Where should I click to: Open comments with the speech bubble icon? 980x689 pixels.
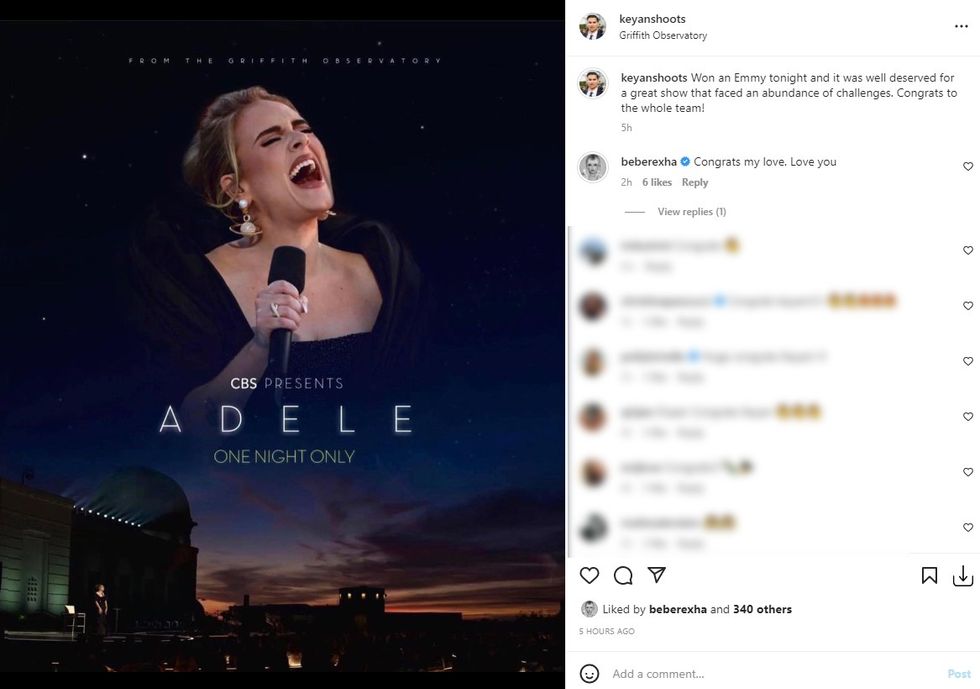(623, 575)
